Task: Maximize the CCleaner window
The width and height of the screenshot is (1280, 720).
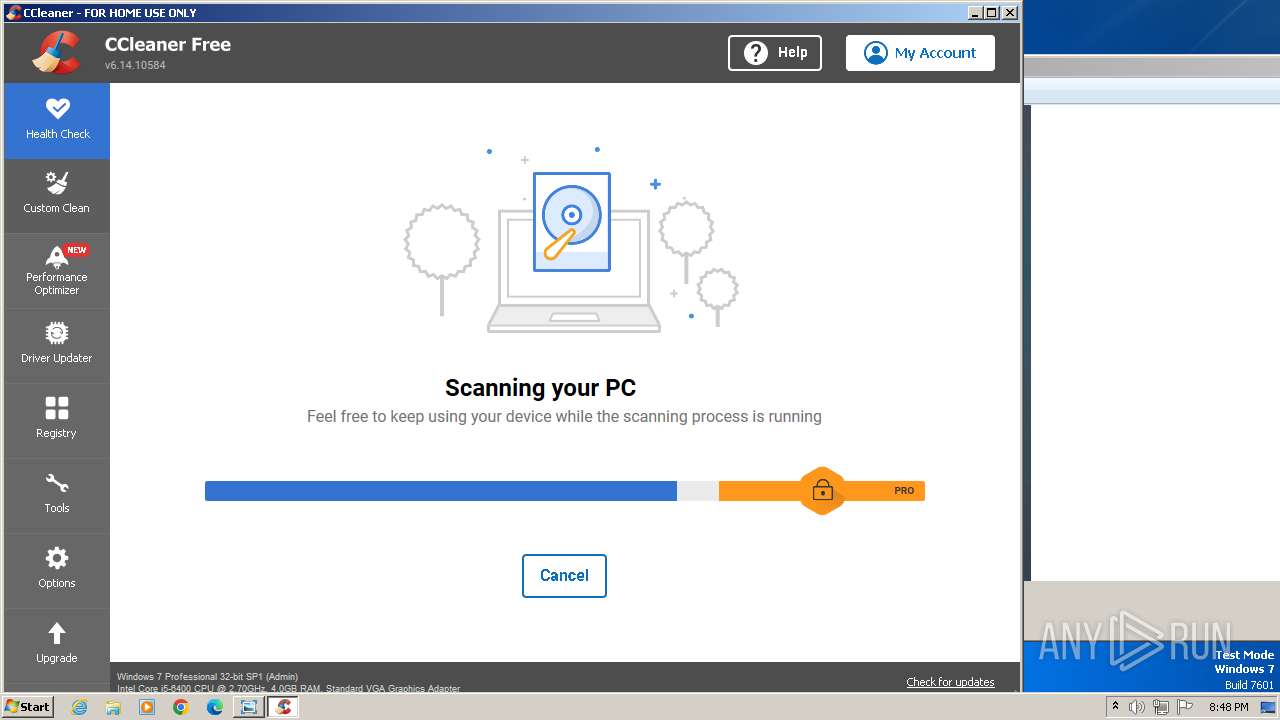Action: click(991, 13)
